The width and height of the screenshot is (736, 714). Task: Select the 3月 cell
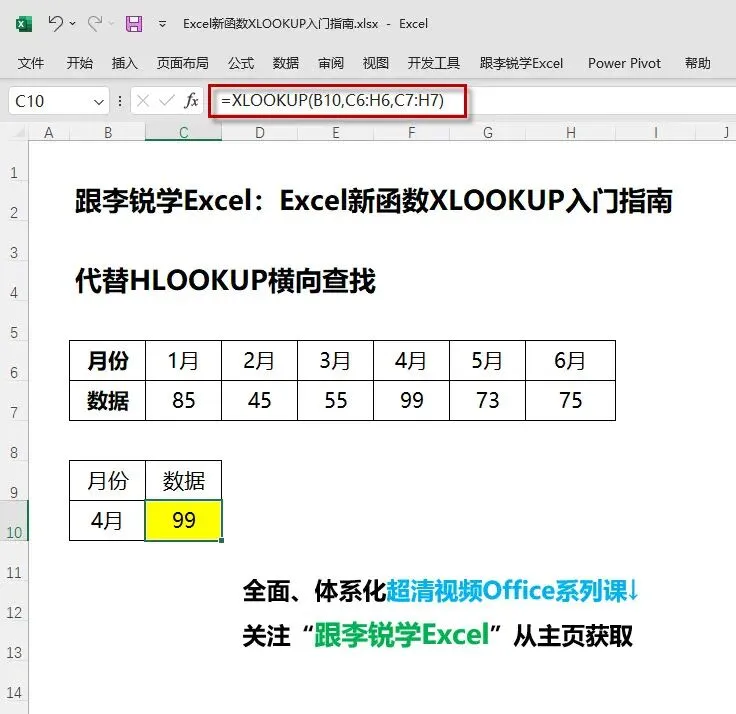pos(336,361)
